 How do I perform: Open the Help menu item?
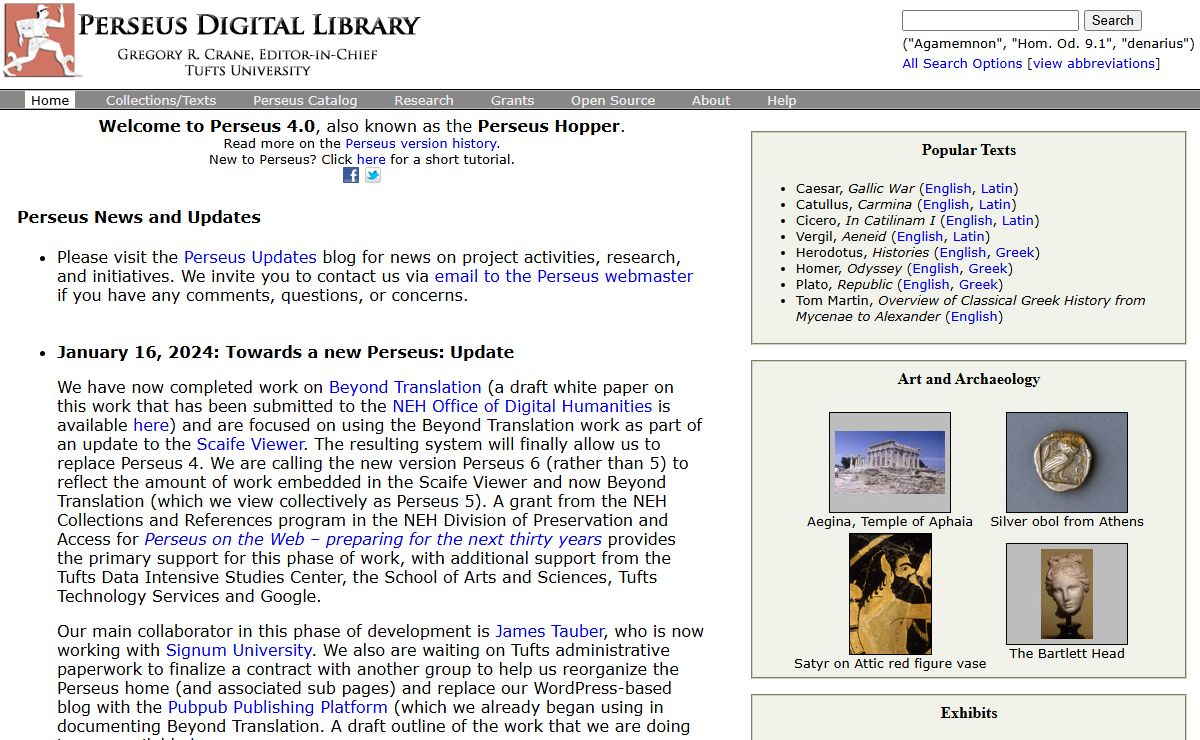pos(782,100)
